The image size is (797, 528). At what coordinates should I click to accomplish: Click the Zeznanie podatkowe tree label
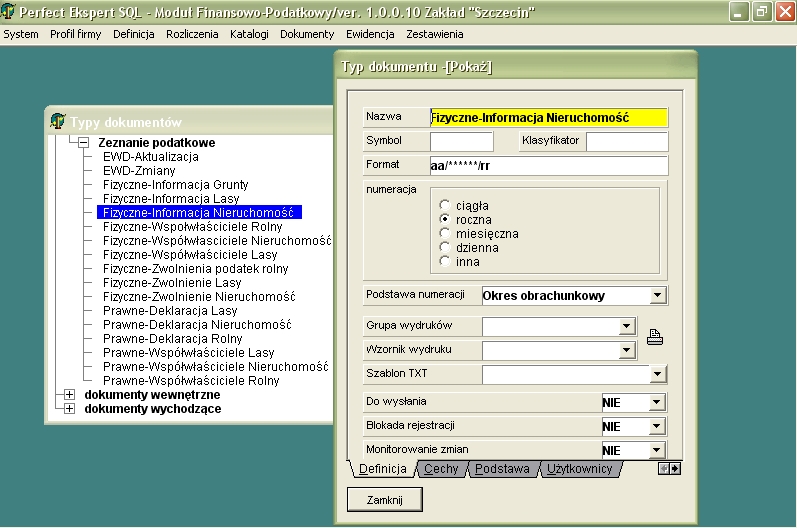coord(157,143)
